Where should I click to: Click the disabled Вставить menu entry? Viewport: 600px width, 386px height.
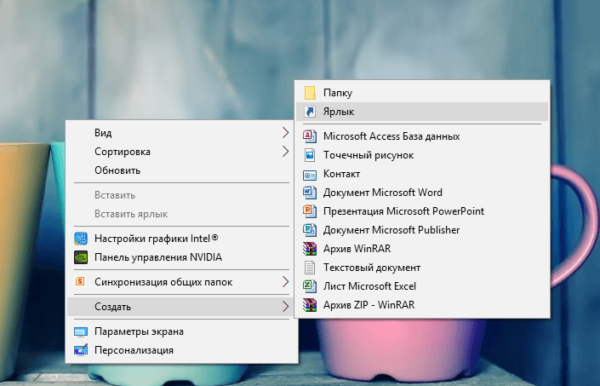pyautogui.click(x=182, y=195)
